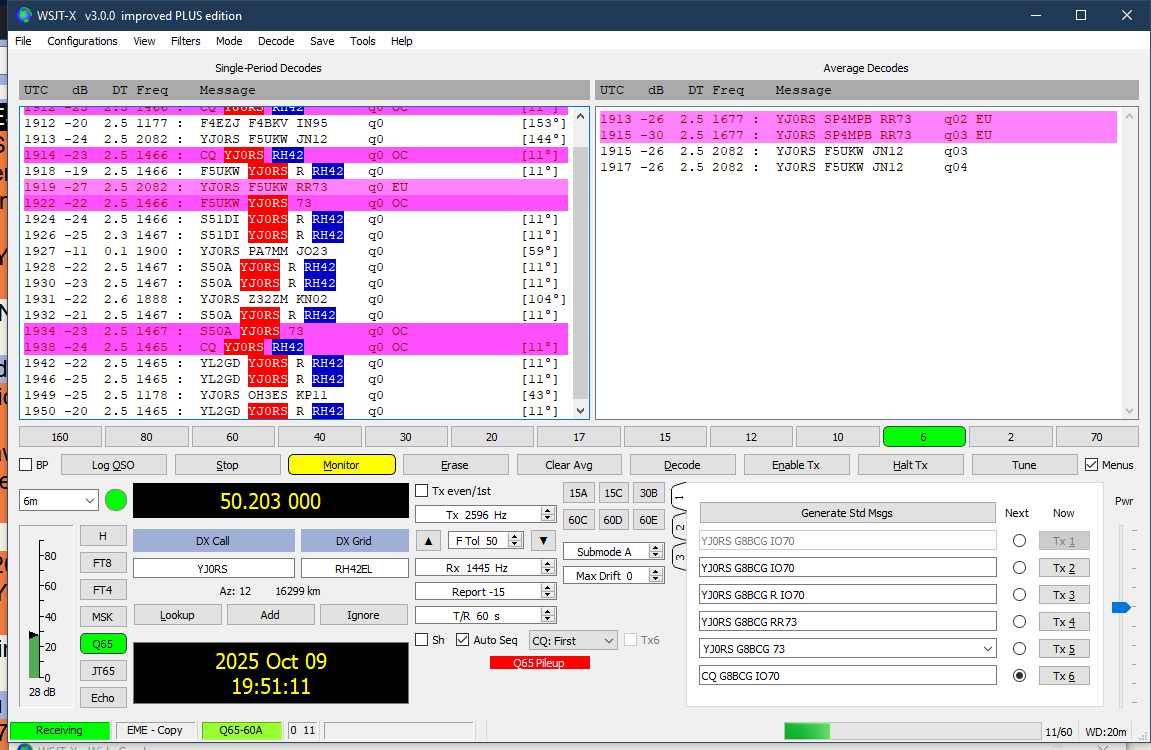Screen dimensions: 1151x750
Task: Click the green status indicator beside band selector
Action: tap(117, 499)
